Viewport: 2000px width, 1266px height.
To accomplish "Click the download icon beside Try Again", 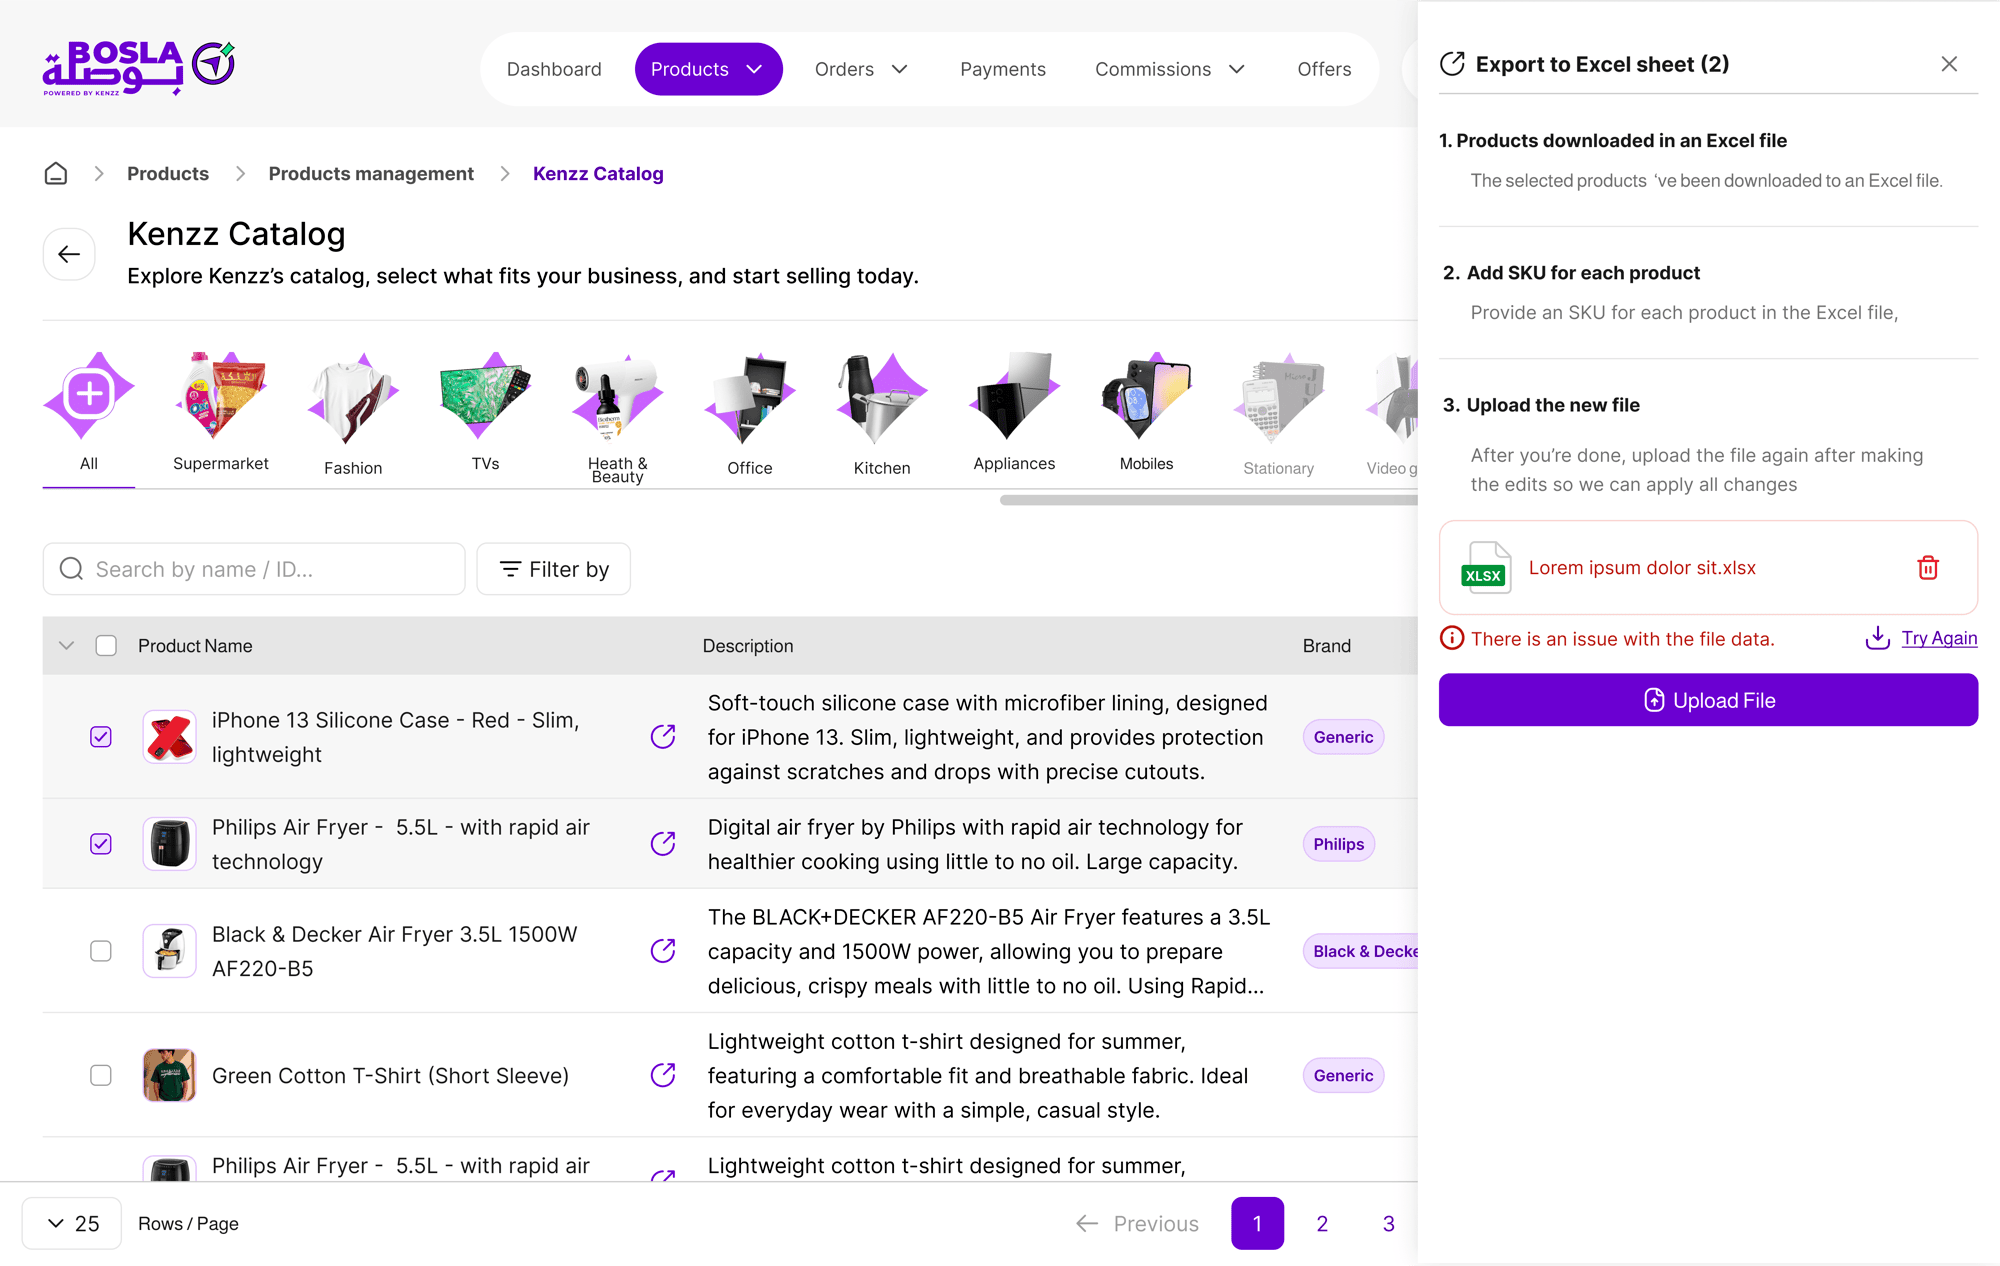I will 1878,638.
